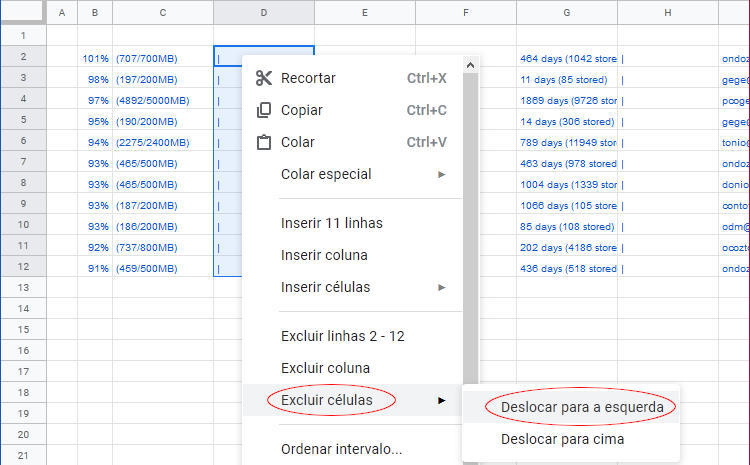Click cell 202 days (4186 stored)
Viewport: 750px width, 465px height.
567,247
